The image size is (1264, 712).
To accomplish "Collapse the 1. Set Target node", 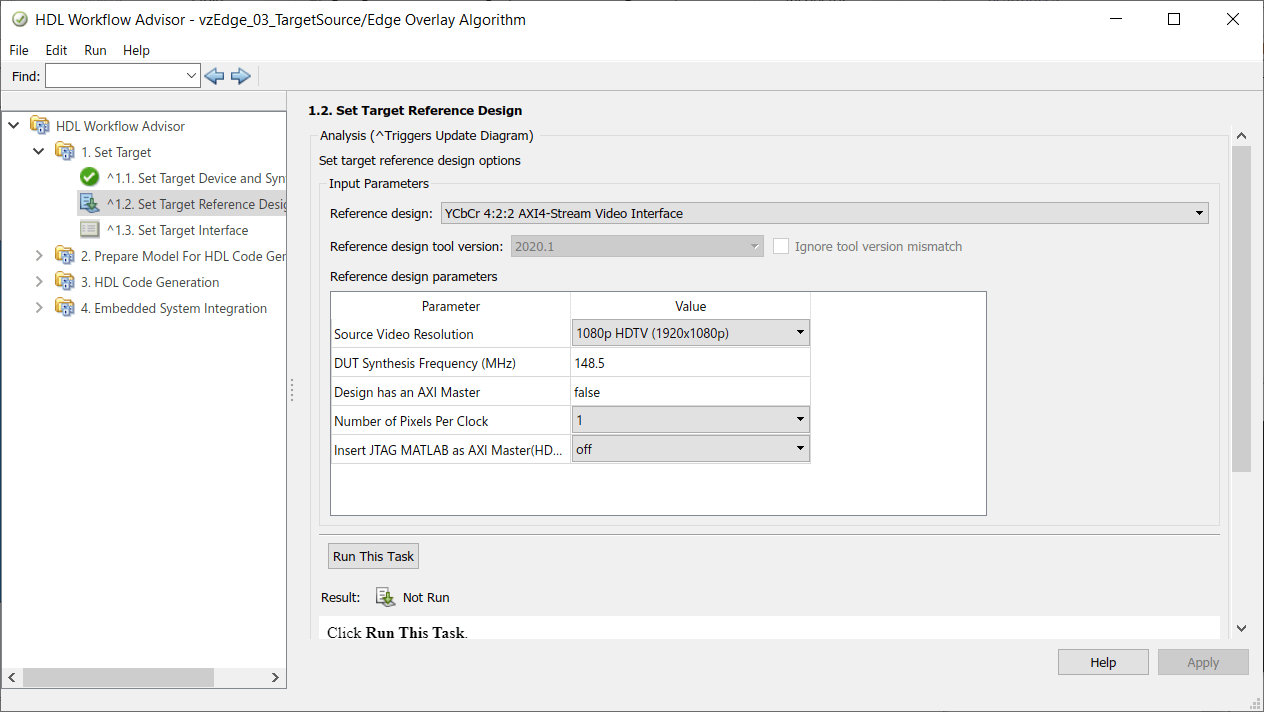I will pos(39,152).
